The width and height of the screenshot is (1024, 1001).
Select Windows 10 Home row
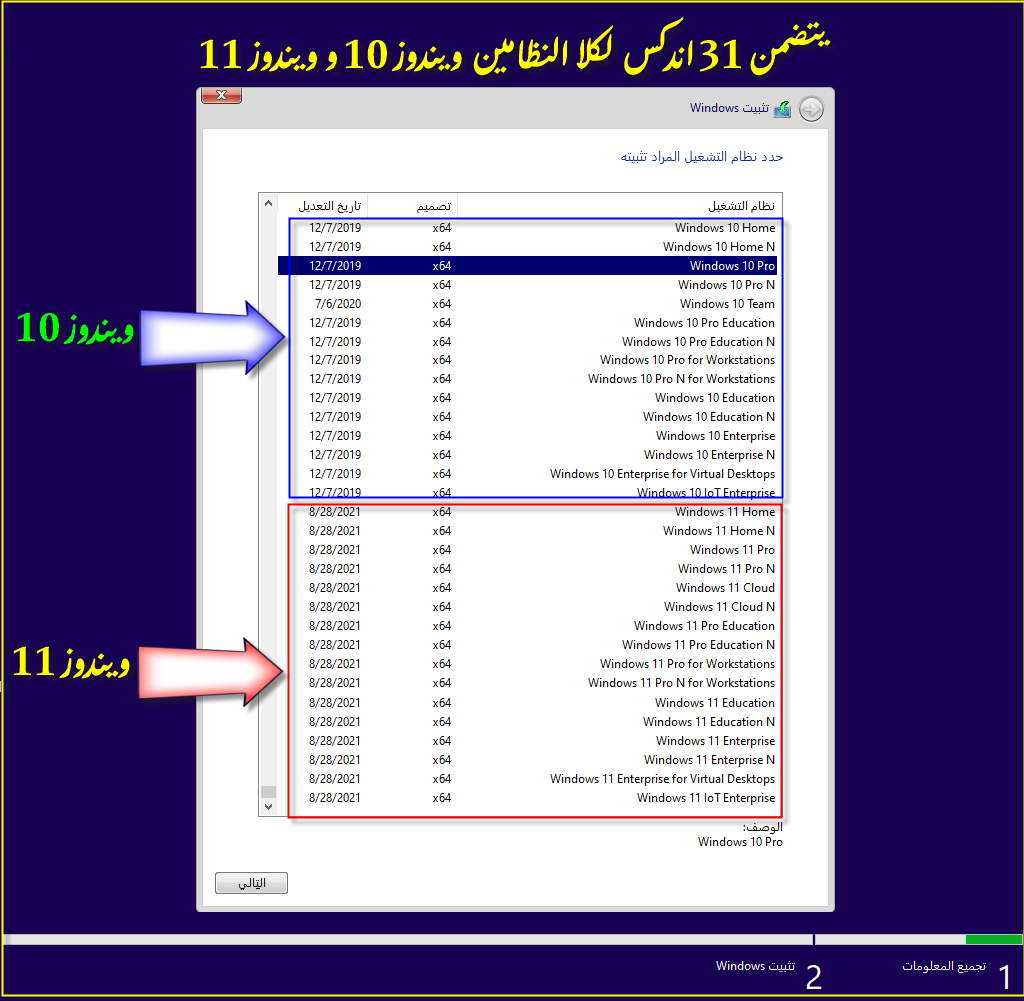(x=528, y=228)
